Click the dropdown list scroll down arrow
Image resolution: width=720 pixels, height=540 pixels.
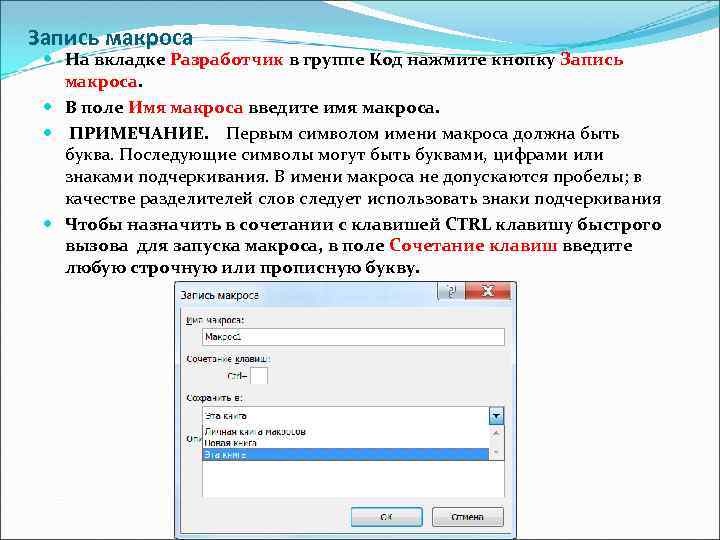click(496, 454)
